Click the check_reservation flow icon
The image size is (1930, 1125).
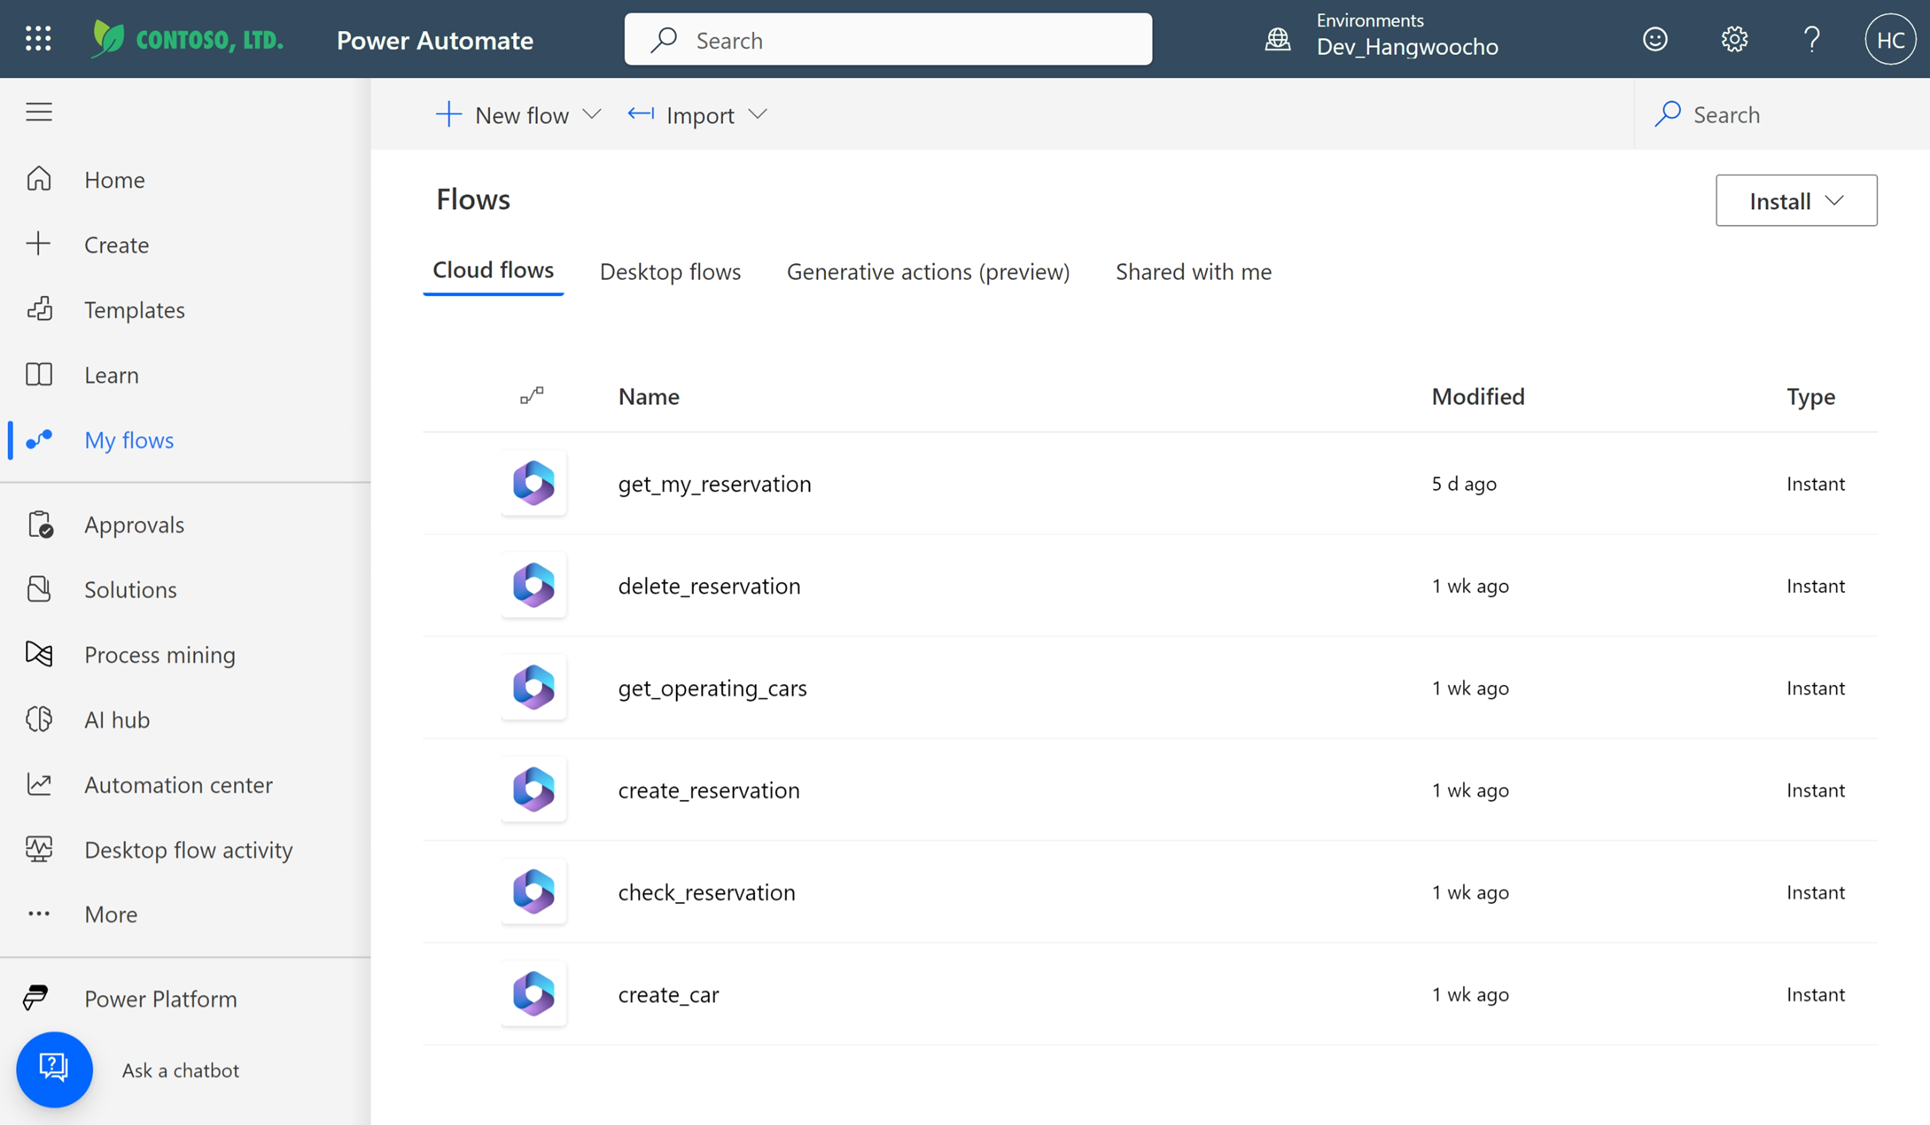coord(533,891)
